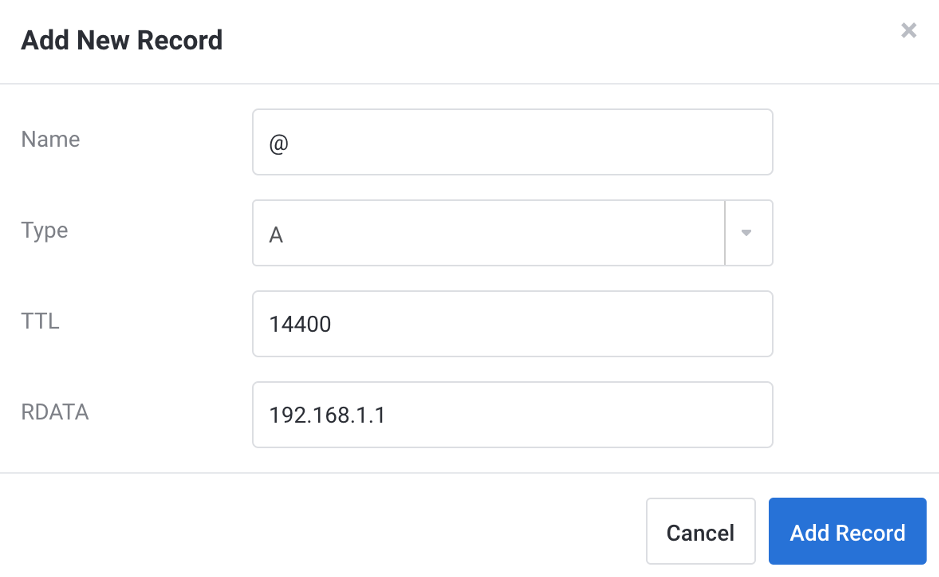Image resolution: width=939 pixels, height=577 pixels.
Task: Focus the Name input field
Action: (x=512, y=142)
